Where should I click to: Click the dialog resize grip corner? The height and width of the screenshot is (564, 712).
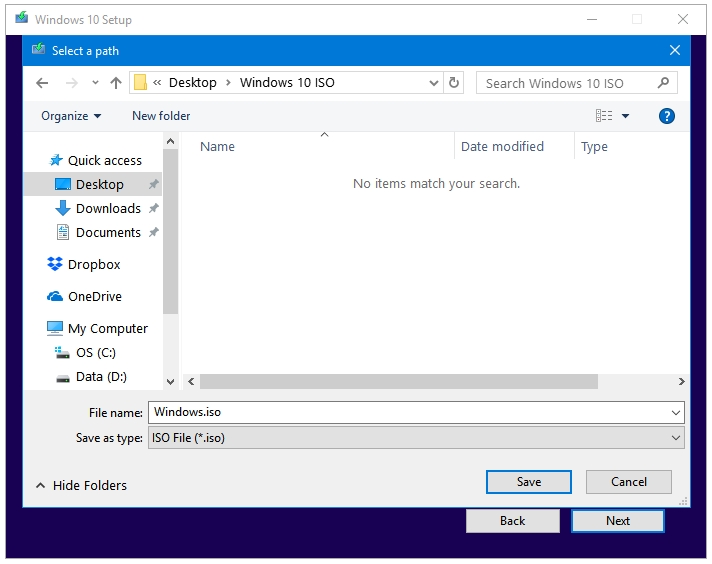(x=683, y=501)
